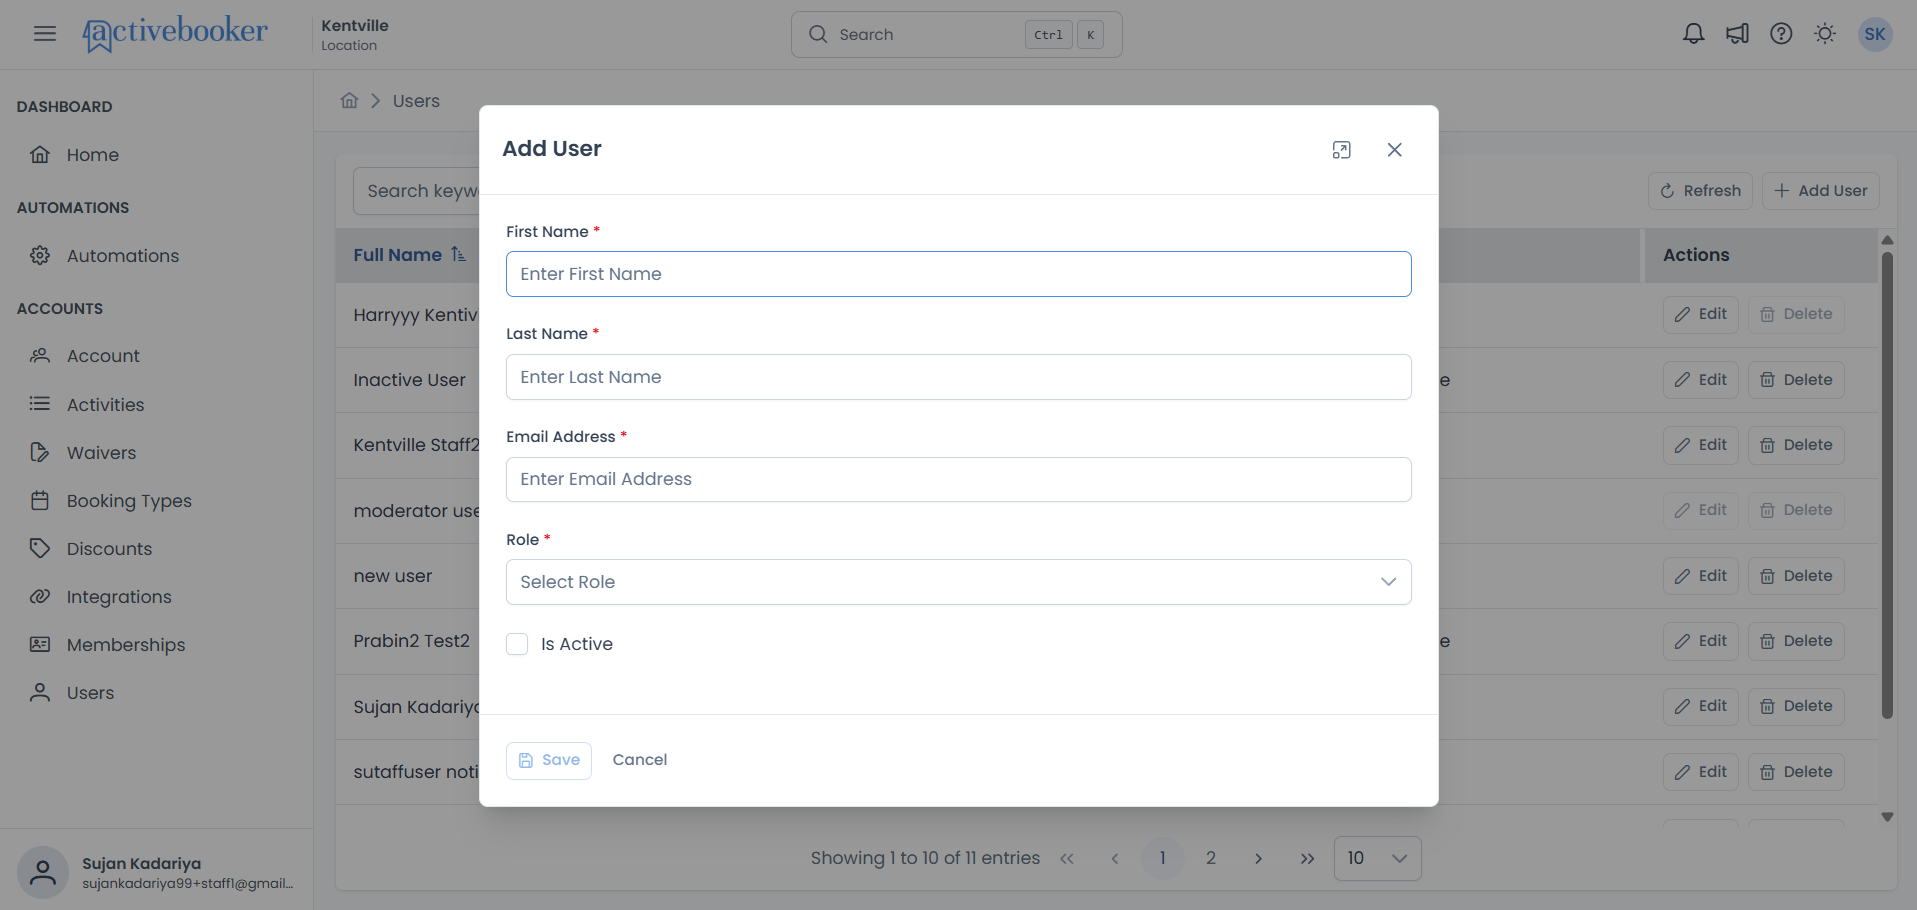This screenshot has width=1917, height=910.
Task: Open the hamburger menu icon
Action: click(x=45, y=34)
